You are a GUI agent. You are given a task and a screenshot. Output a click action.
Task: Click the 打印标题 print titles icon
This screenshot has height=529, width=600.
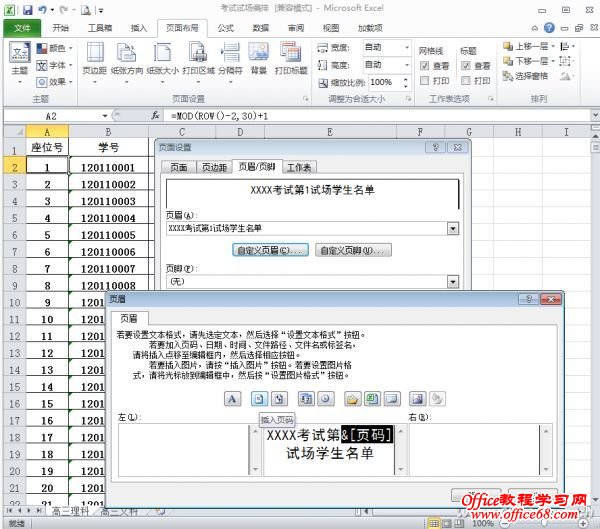click(x=291, y=59)
